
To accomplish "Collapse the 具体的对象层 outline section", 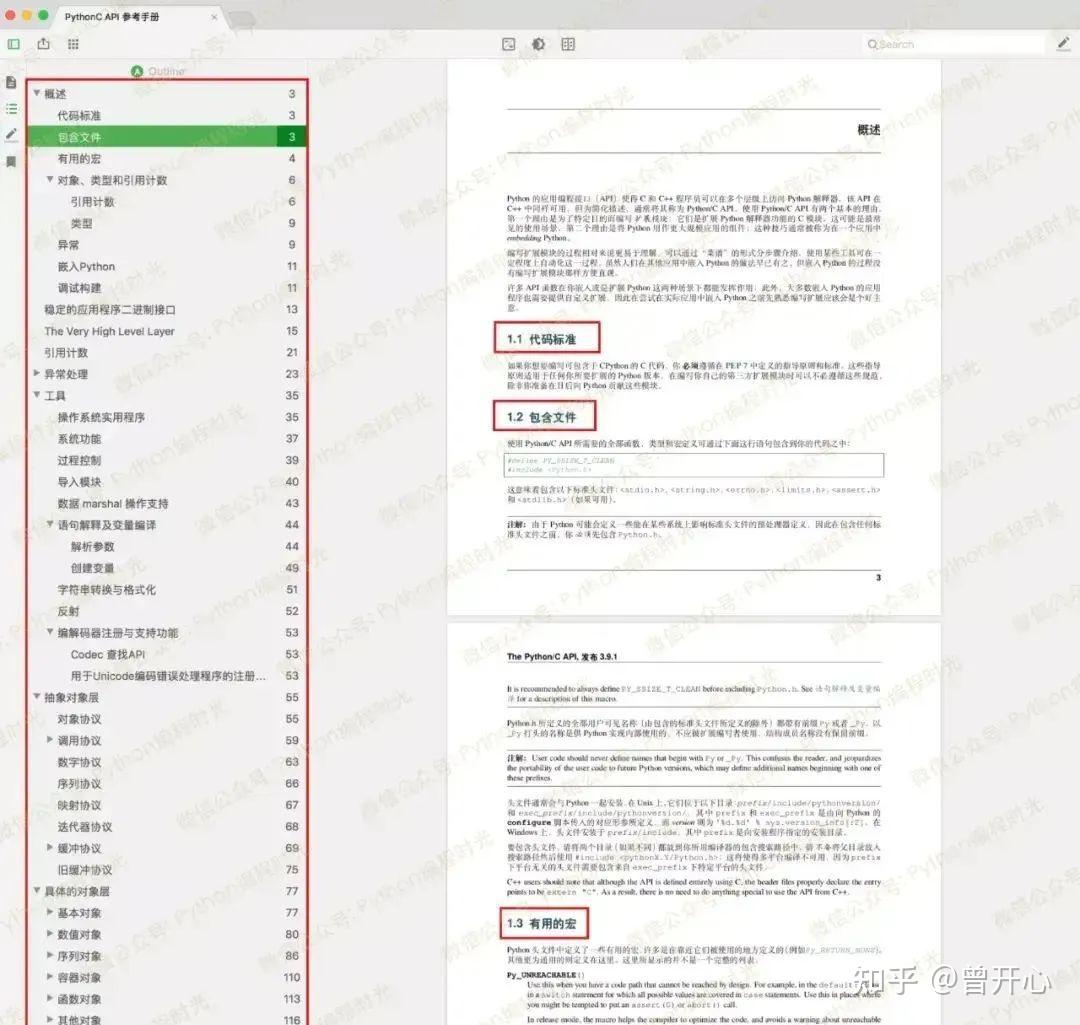I will pos(37,891).
